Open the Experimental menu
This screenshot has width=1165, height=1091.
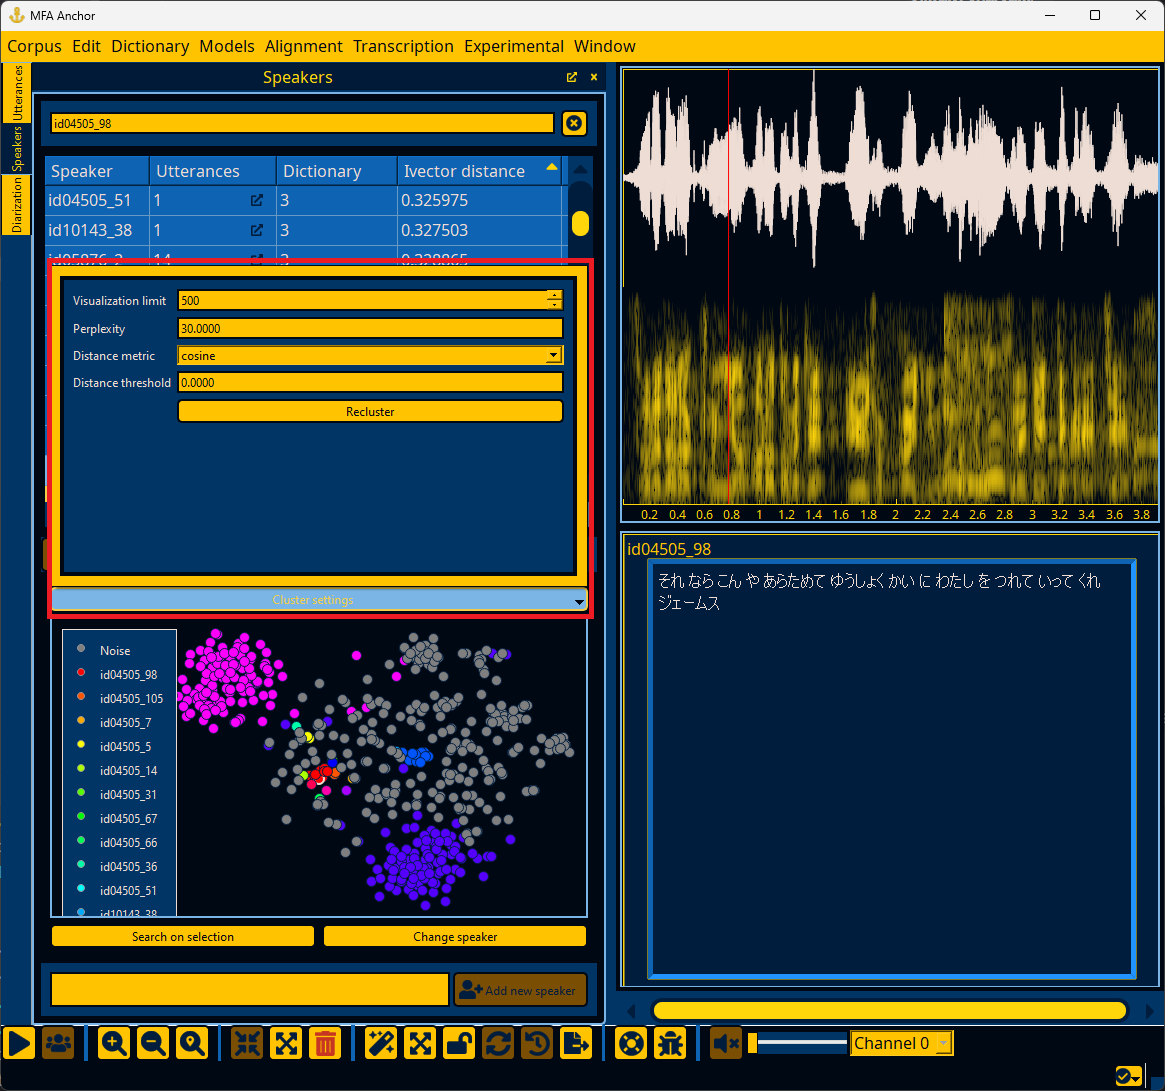click(513, 46)
